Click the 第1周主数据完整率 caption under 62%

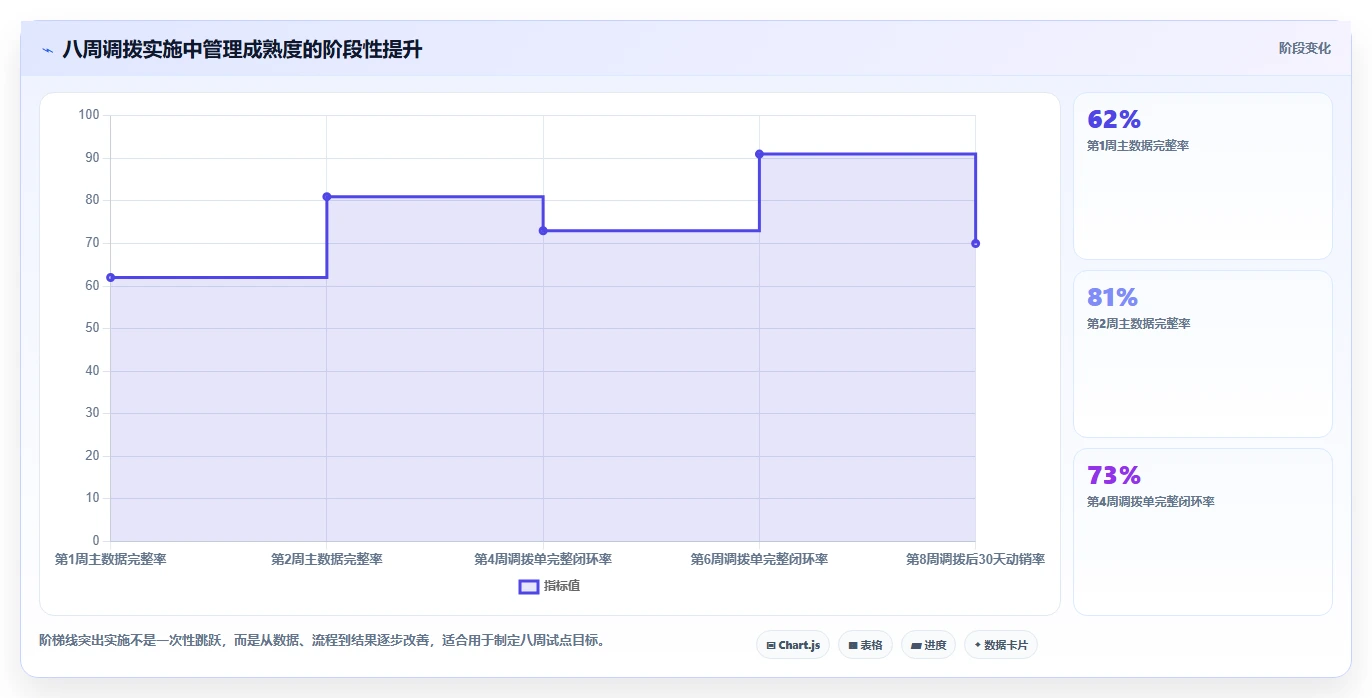pos(1138,146)
